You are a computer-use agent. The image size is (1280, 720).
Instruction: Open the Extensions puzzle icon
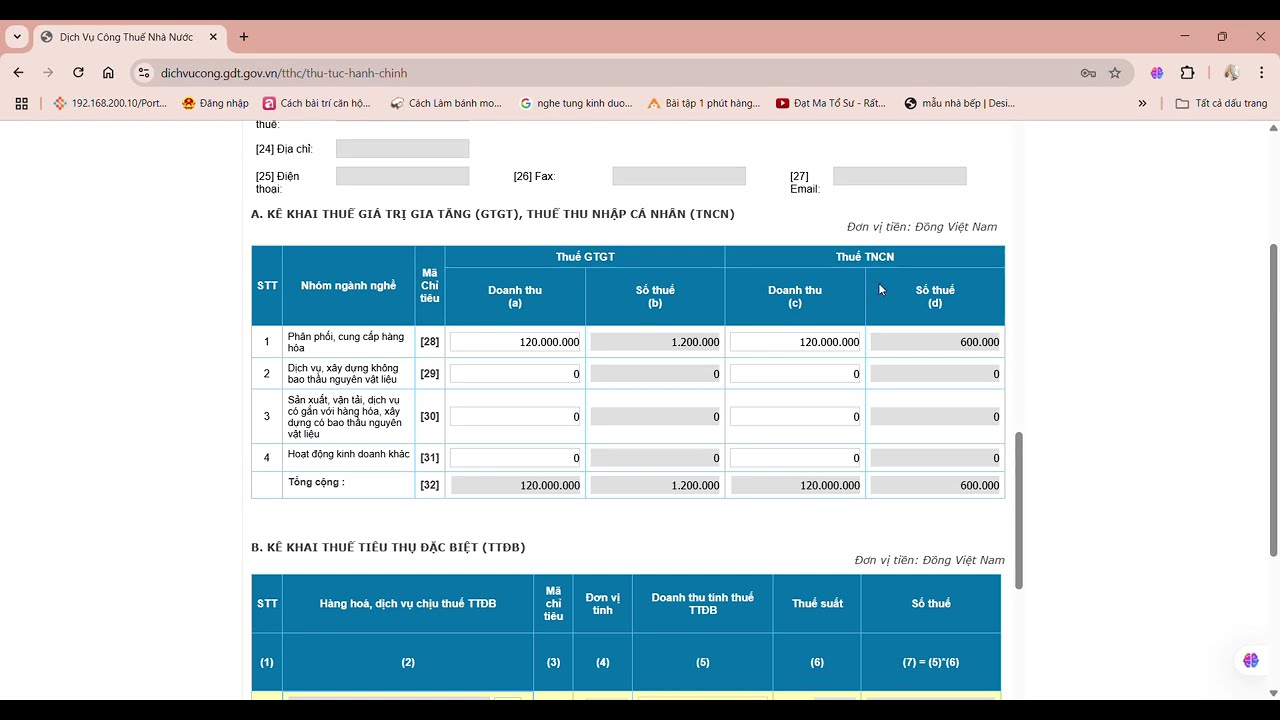coord(1188,73)
